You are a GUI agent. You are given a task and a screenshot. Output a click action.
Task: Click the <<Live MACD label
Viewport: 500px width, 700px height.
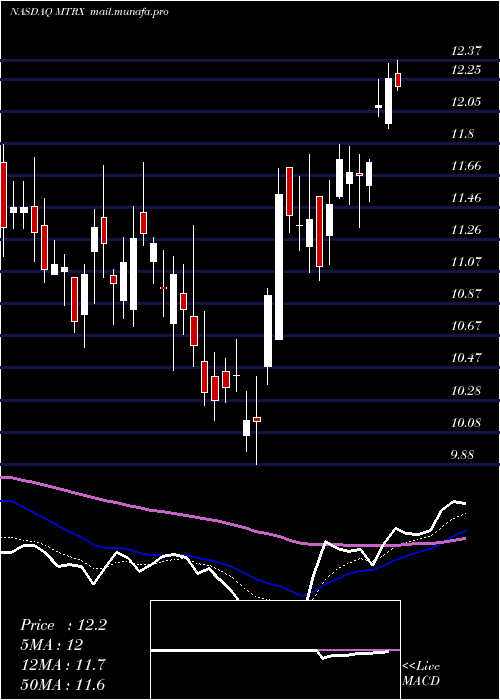(x=421, y=674)
